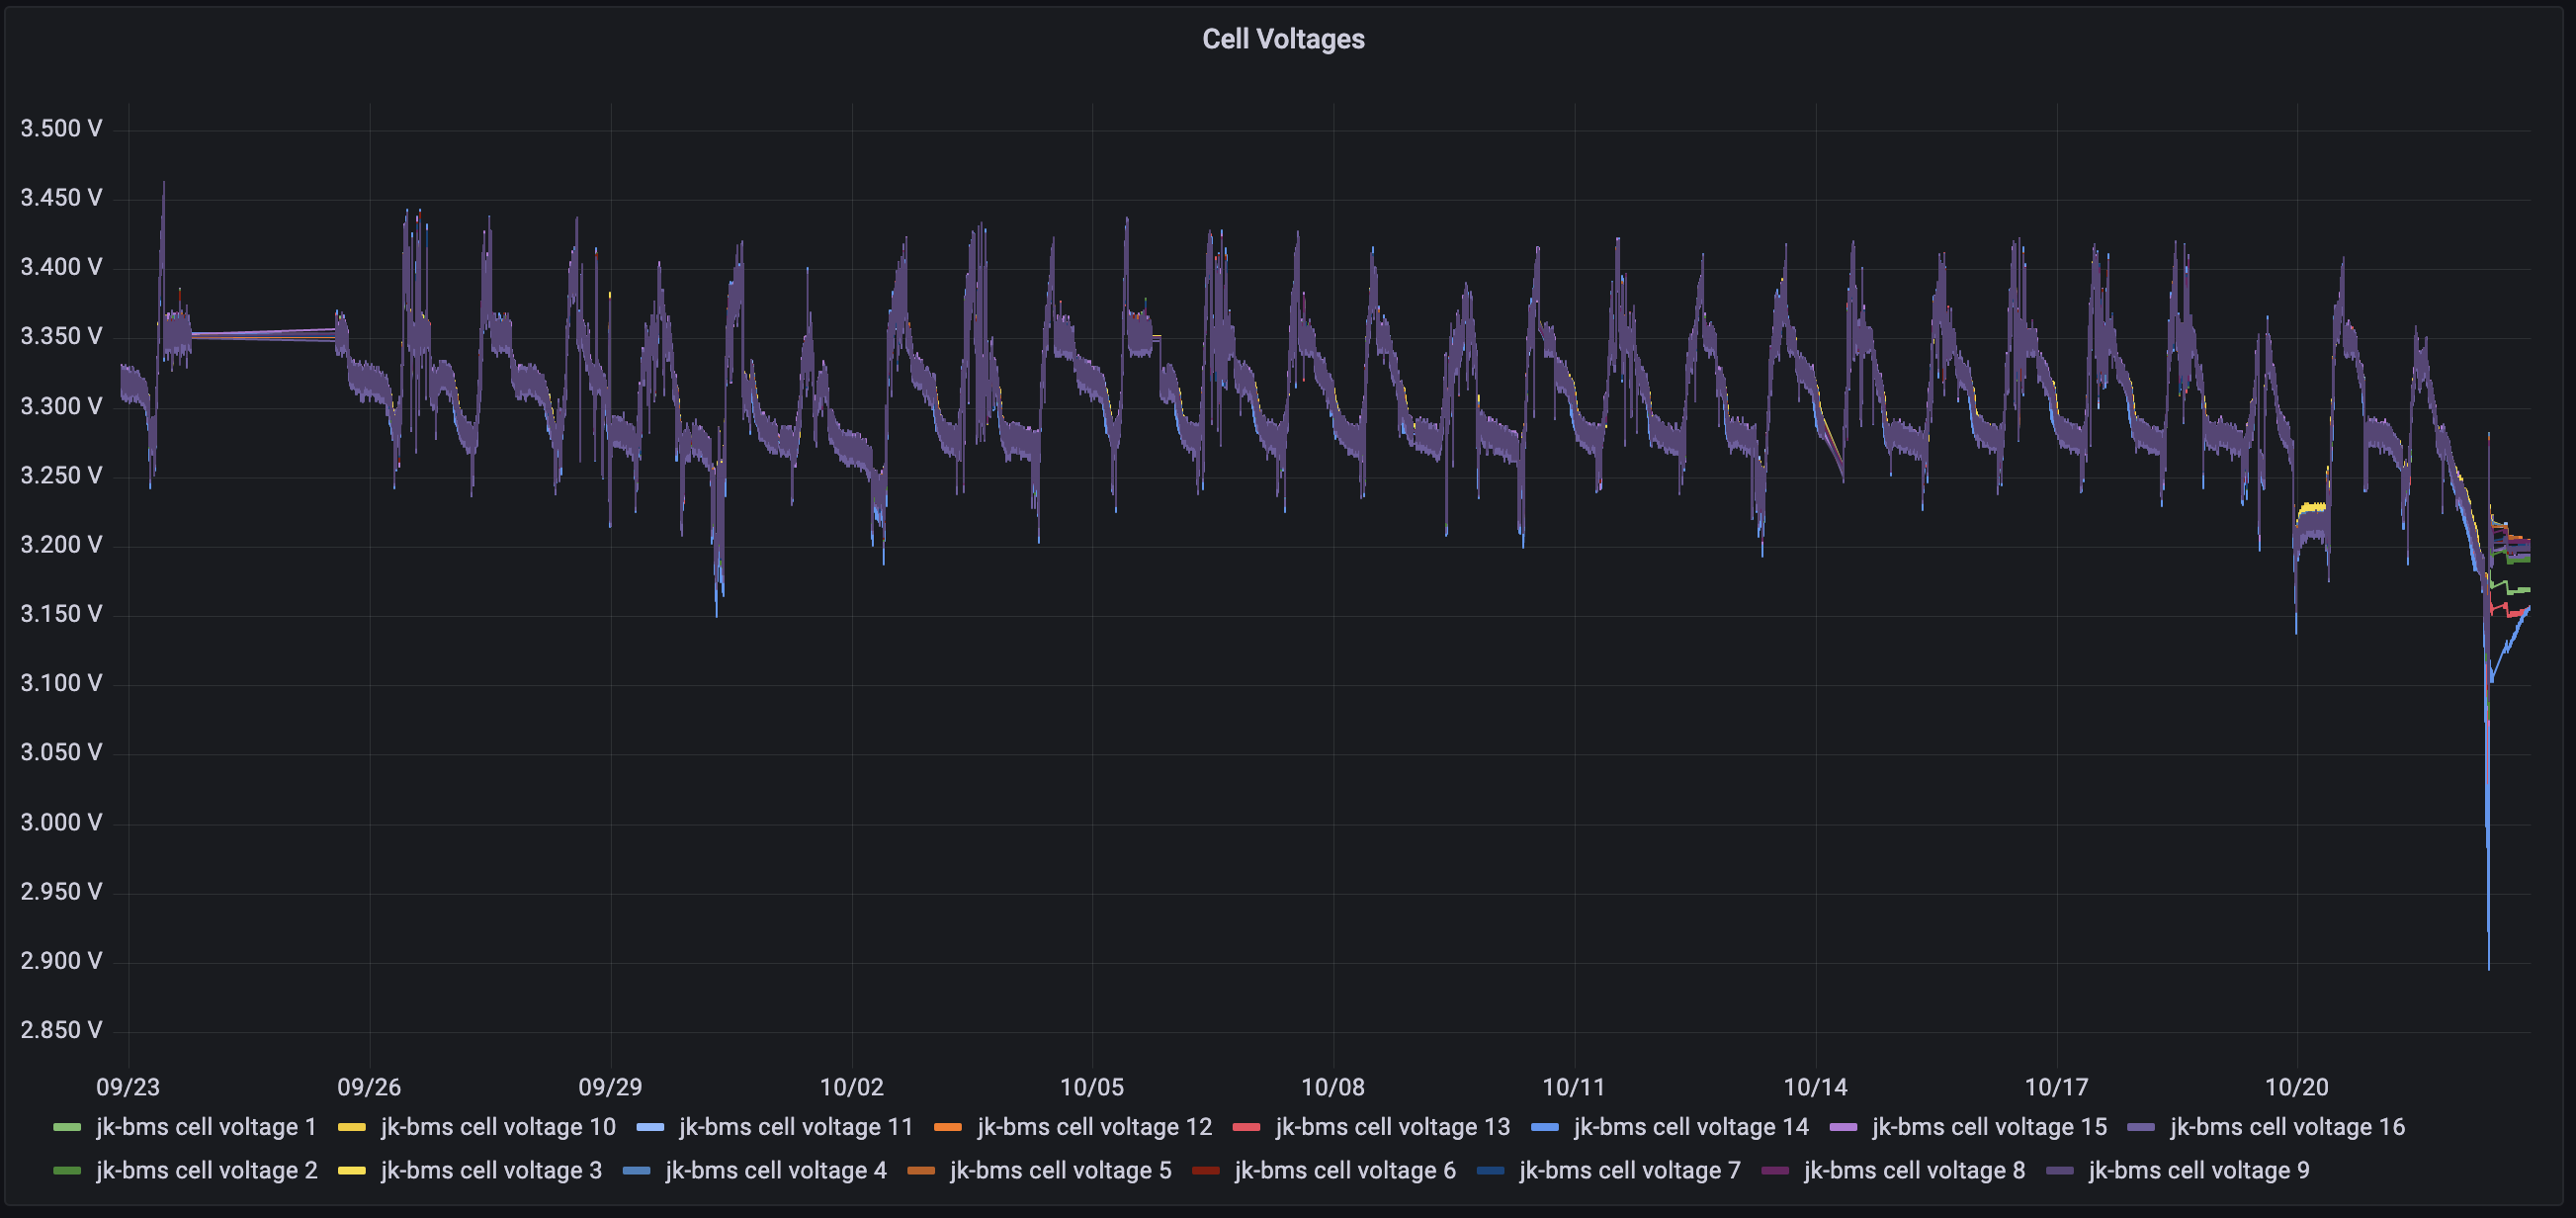The height and width of the screenshot is (1218, 2576).
Task: Isolate jk-bms cell voltage 11 series
Action: point(796,1127)
